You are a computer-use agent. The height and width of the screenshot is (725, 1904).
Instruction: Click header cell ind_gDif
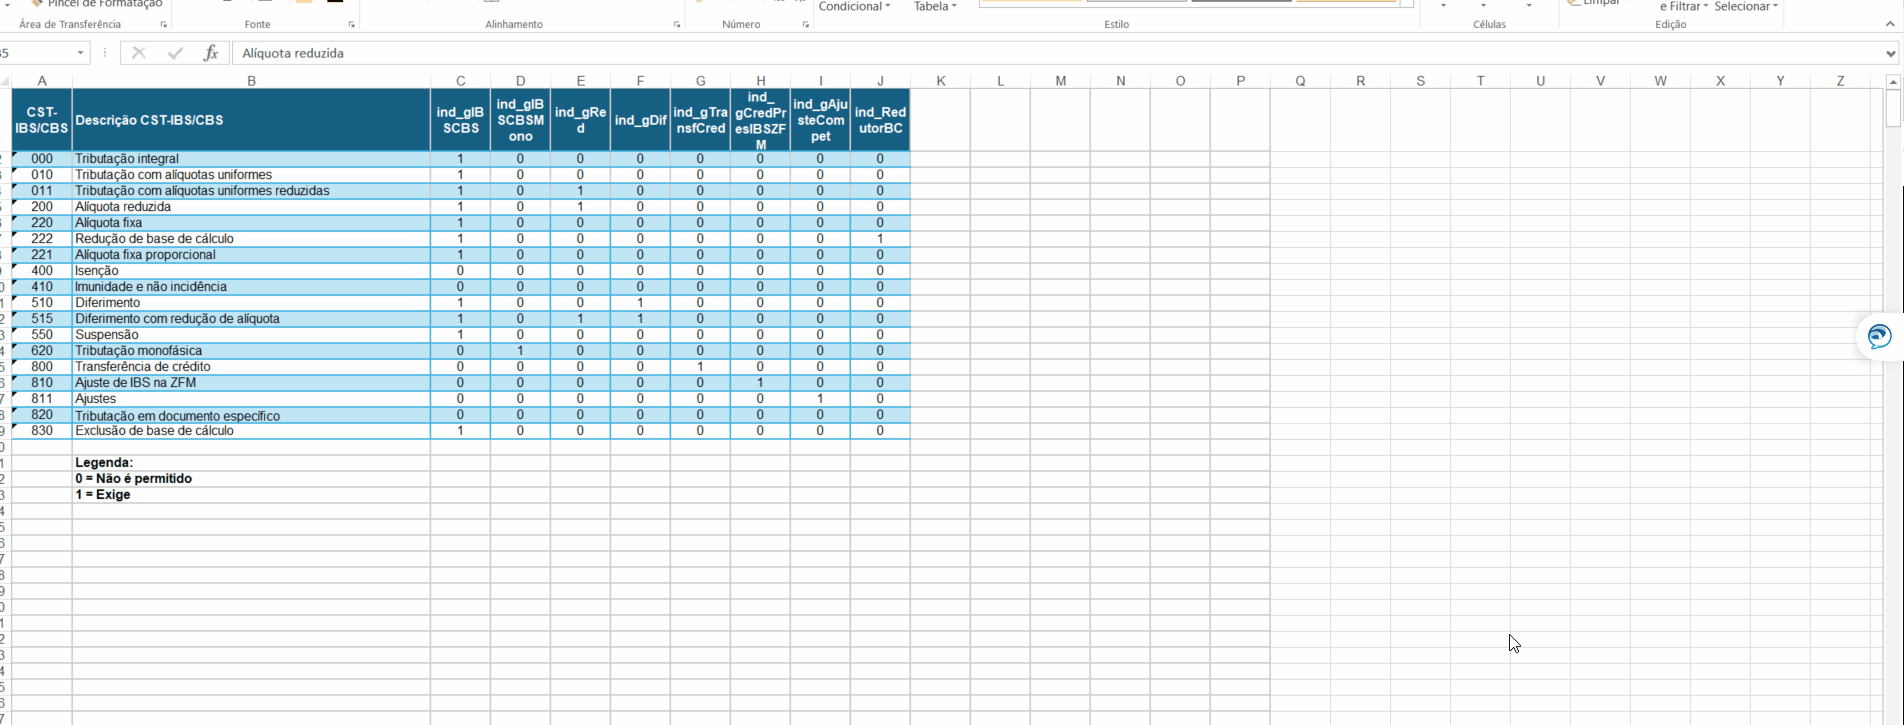tap(640, 120)
